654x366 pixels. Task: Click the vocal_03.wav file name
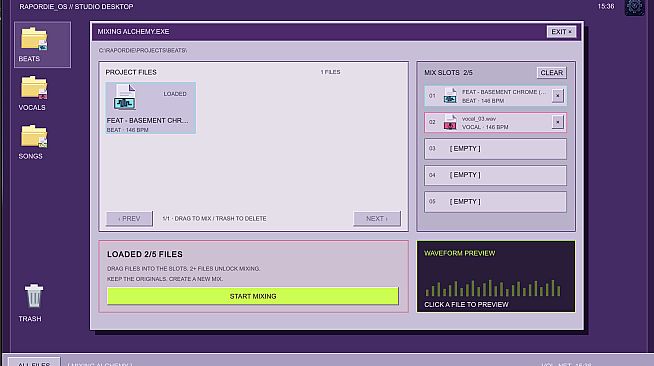pos(479,119)
